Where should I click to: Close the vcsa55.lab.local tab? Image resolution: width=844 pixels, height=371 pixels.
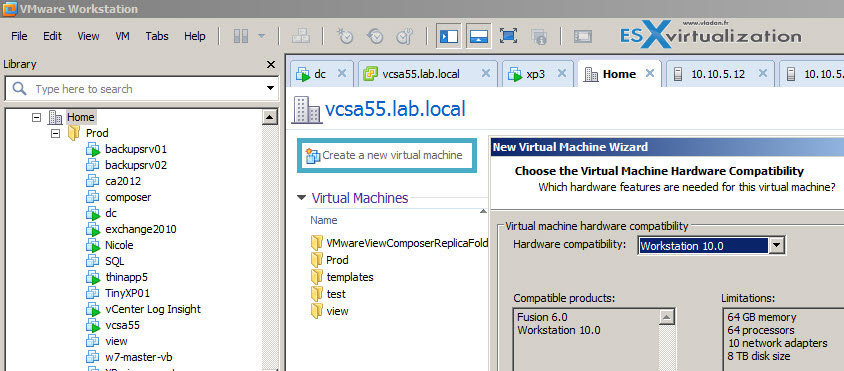click(486, 74)
